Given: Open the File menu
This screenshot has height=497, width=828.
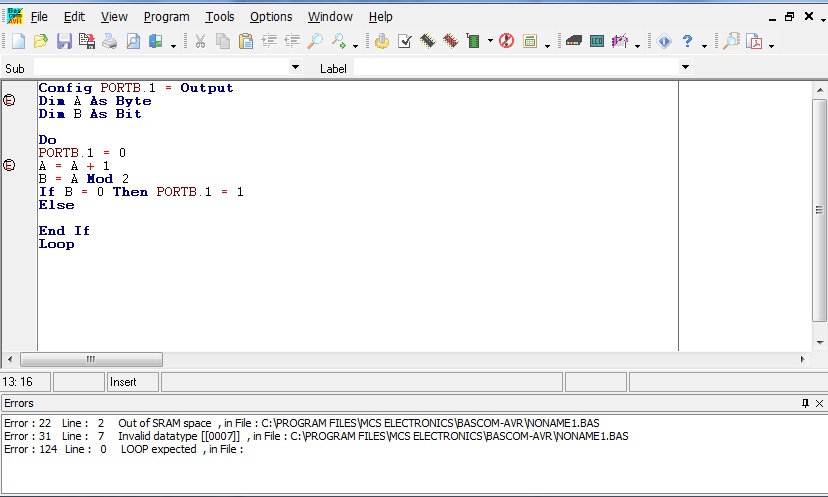Looking at the screenshot, I should click(39, 17).
